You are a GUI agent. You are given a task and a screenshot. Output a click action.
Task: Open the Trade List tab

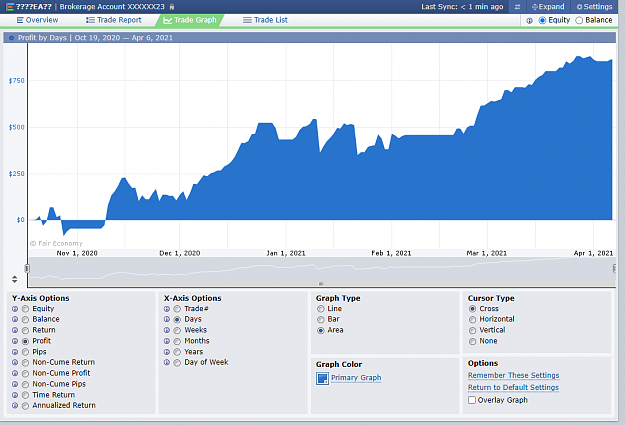point(265,20)
